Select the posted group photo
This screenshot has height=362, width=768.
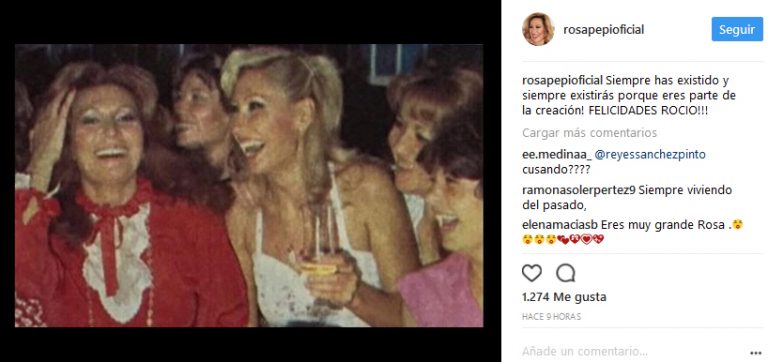pos(249,186)
